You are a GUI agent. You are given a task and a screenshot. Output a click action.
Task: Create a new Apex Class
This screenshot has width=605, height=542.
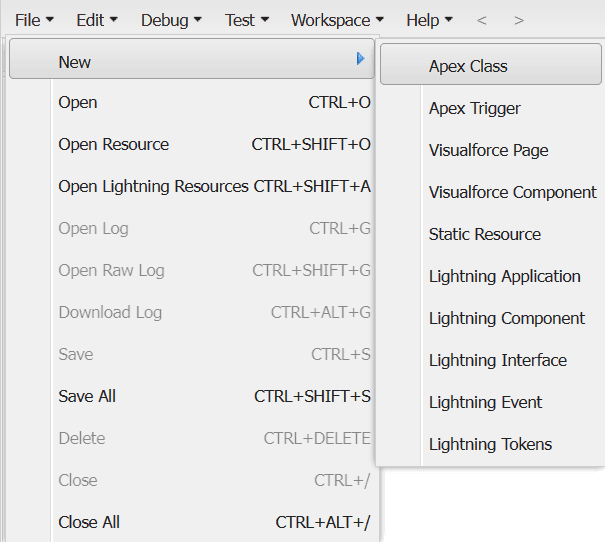[x=491, y=64]
